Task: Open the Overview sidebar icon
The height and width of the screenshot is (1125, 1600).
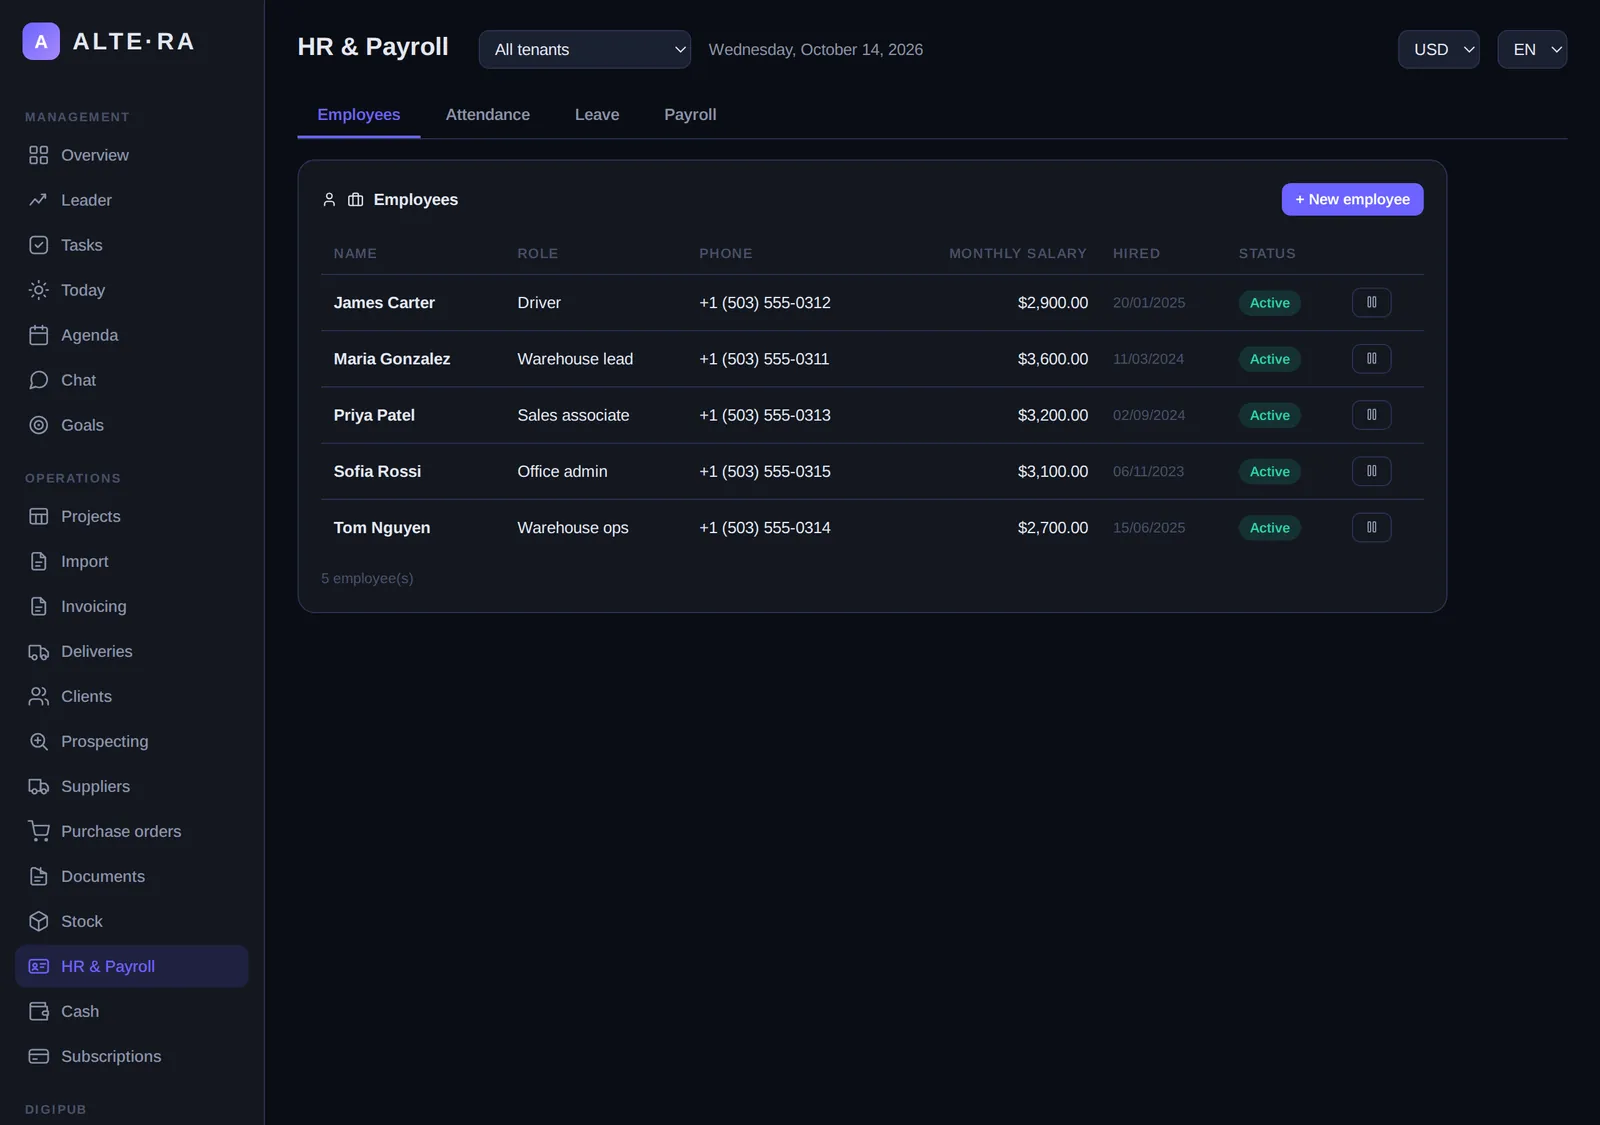Action: point(38,155)
